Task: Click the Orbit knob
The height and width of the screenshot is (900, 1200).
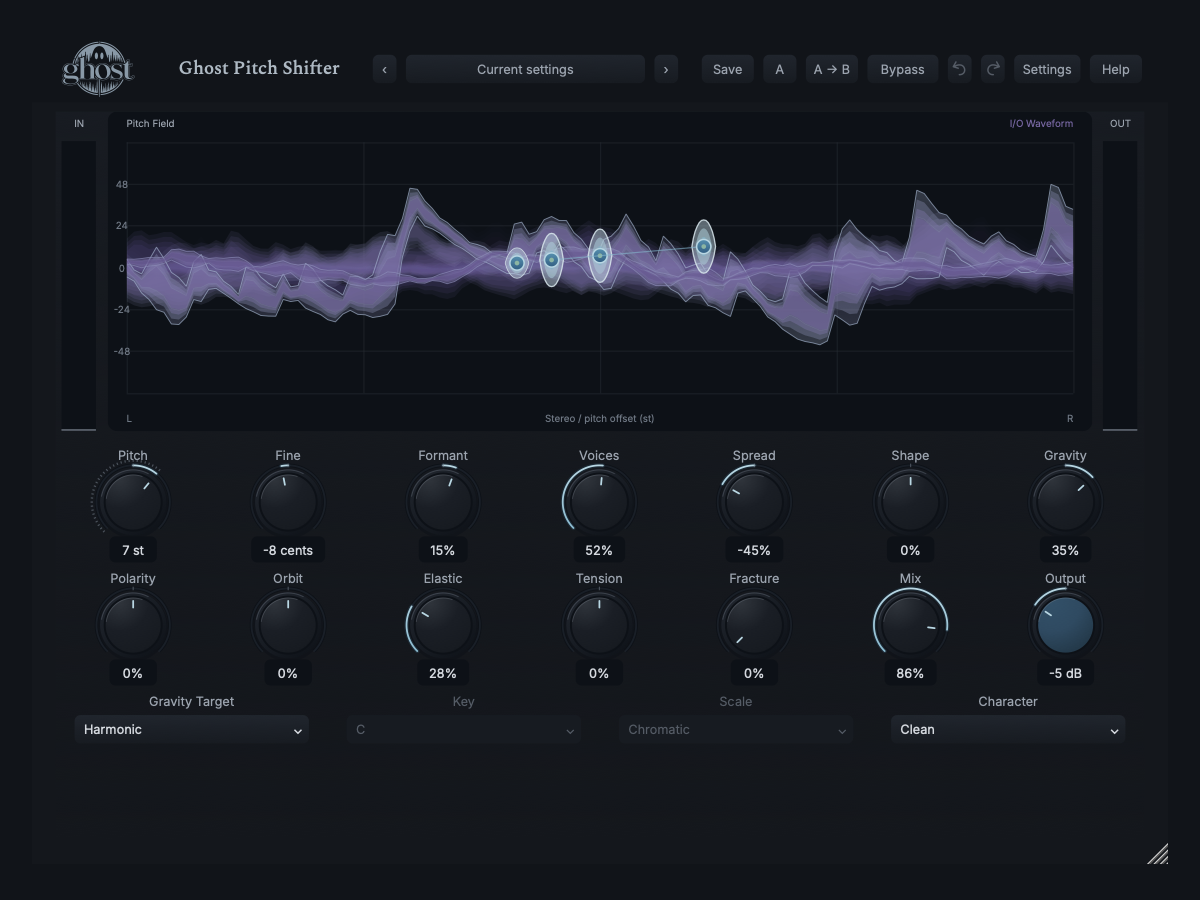Action: coord(288,624)
